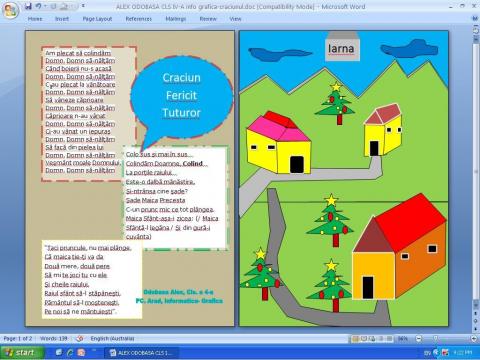Open the round Office Button menu
The width and height of the screenshot is (480, 360).
10,11
